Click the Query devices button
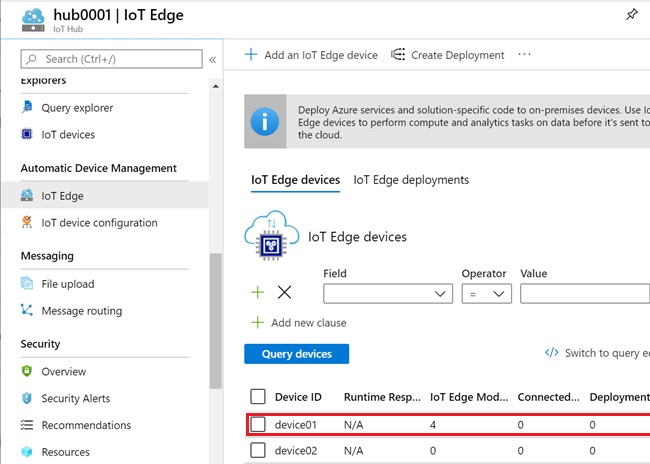Image resolution: width=650 pixels, height=464 pixels. click(296, 354)
